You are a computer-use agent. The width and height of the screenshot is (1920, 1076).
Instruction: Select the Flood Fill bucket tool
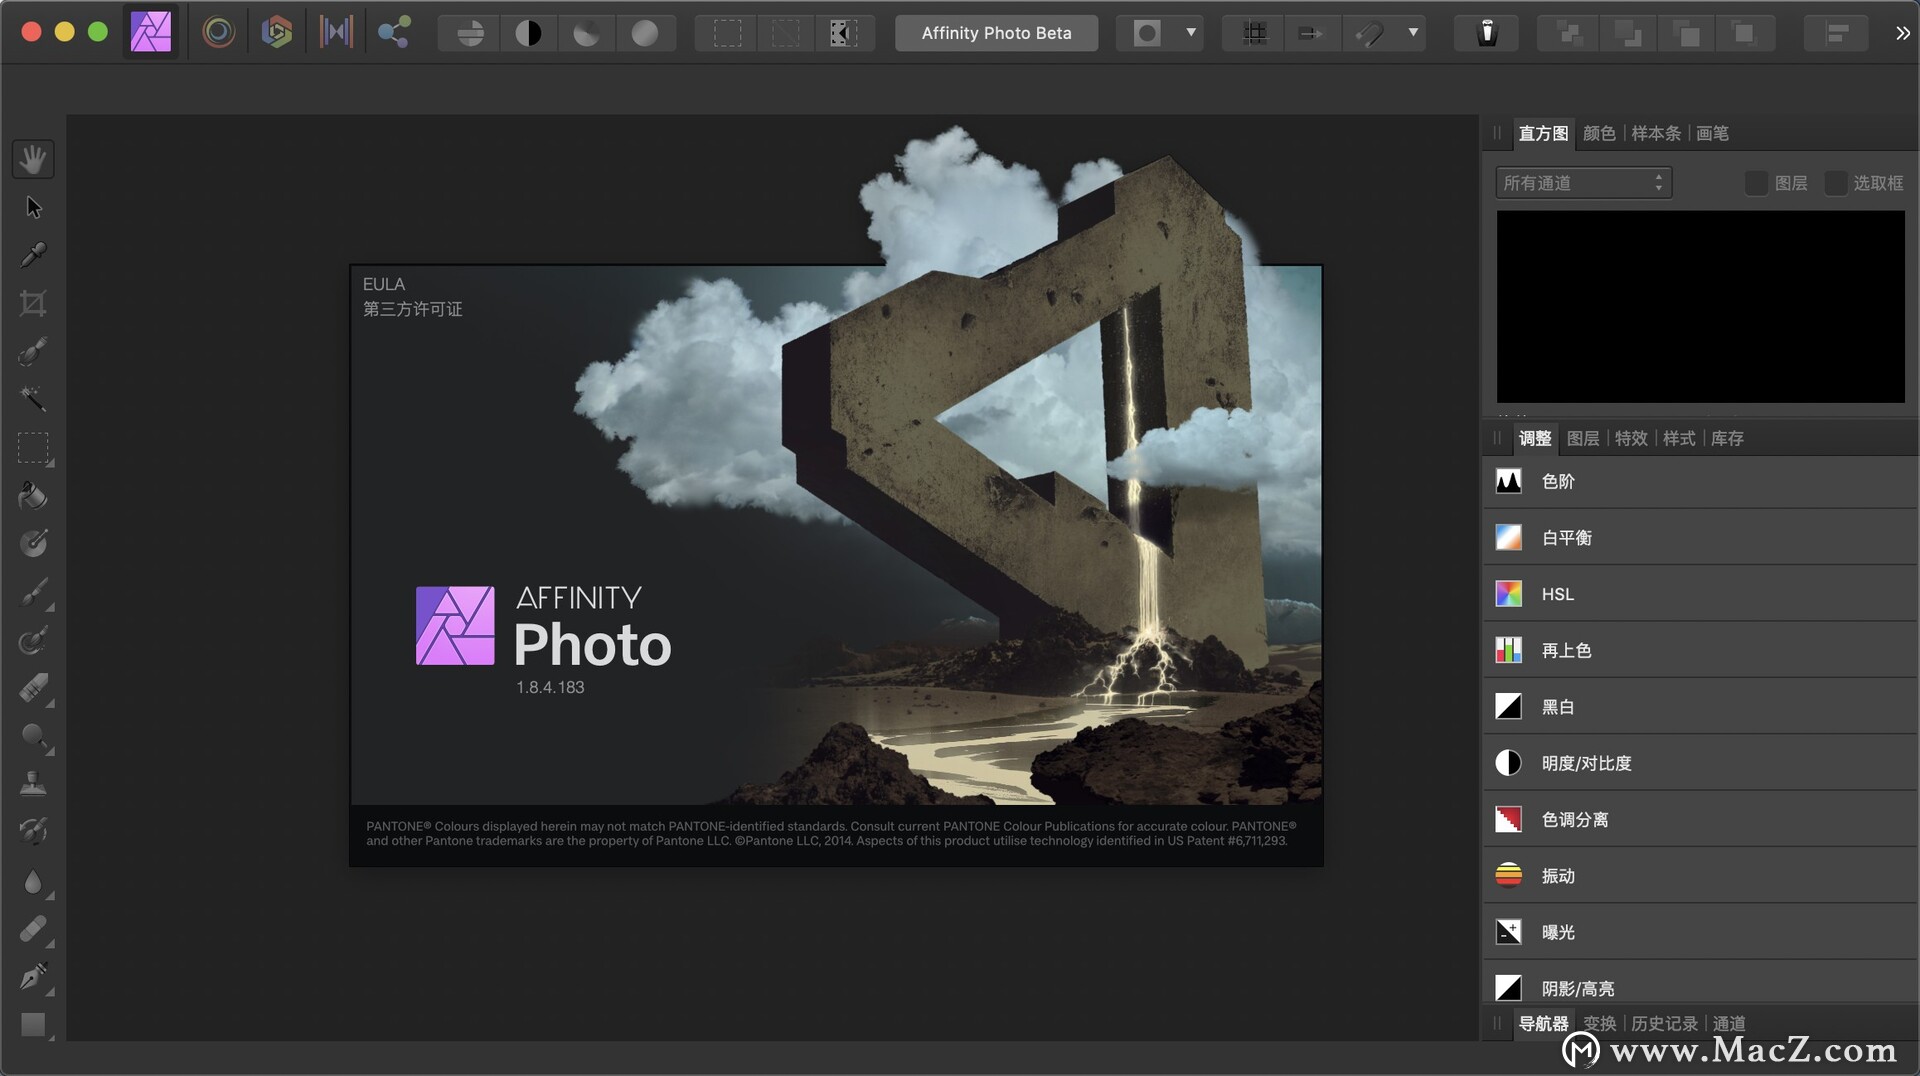click(x=33, y=496)
